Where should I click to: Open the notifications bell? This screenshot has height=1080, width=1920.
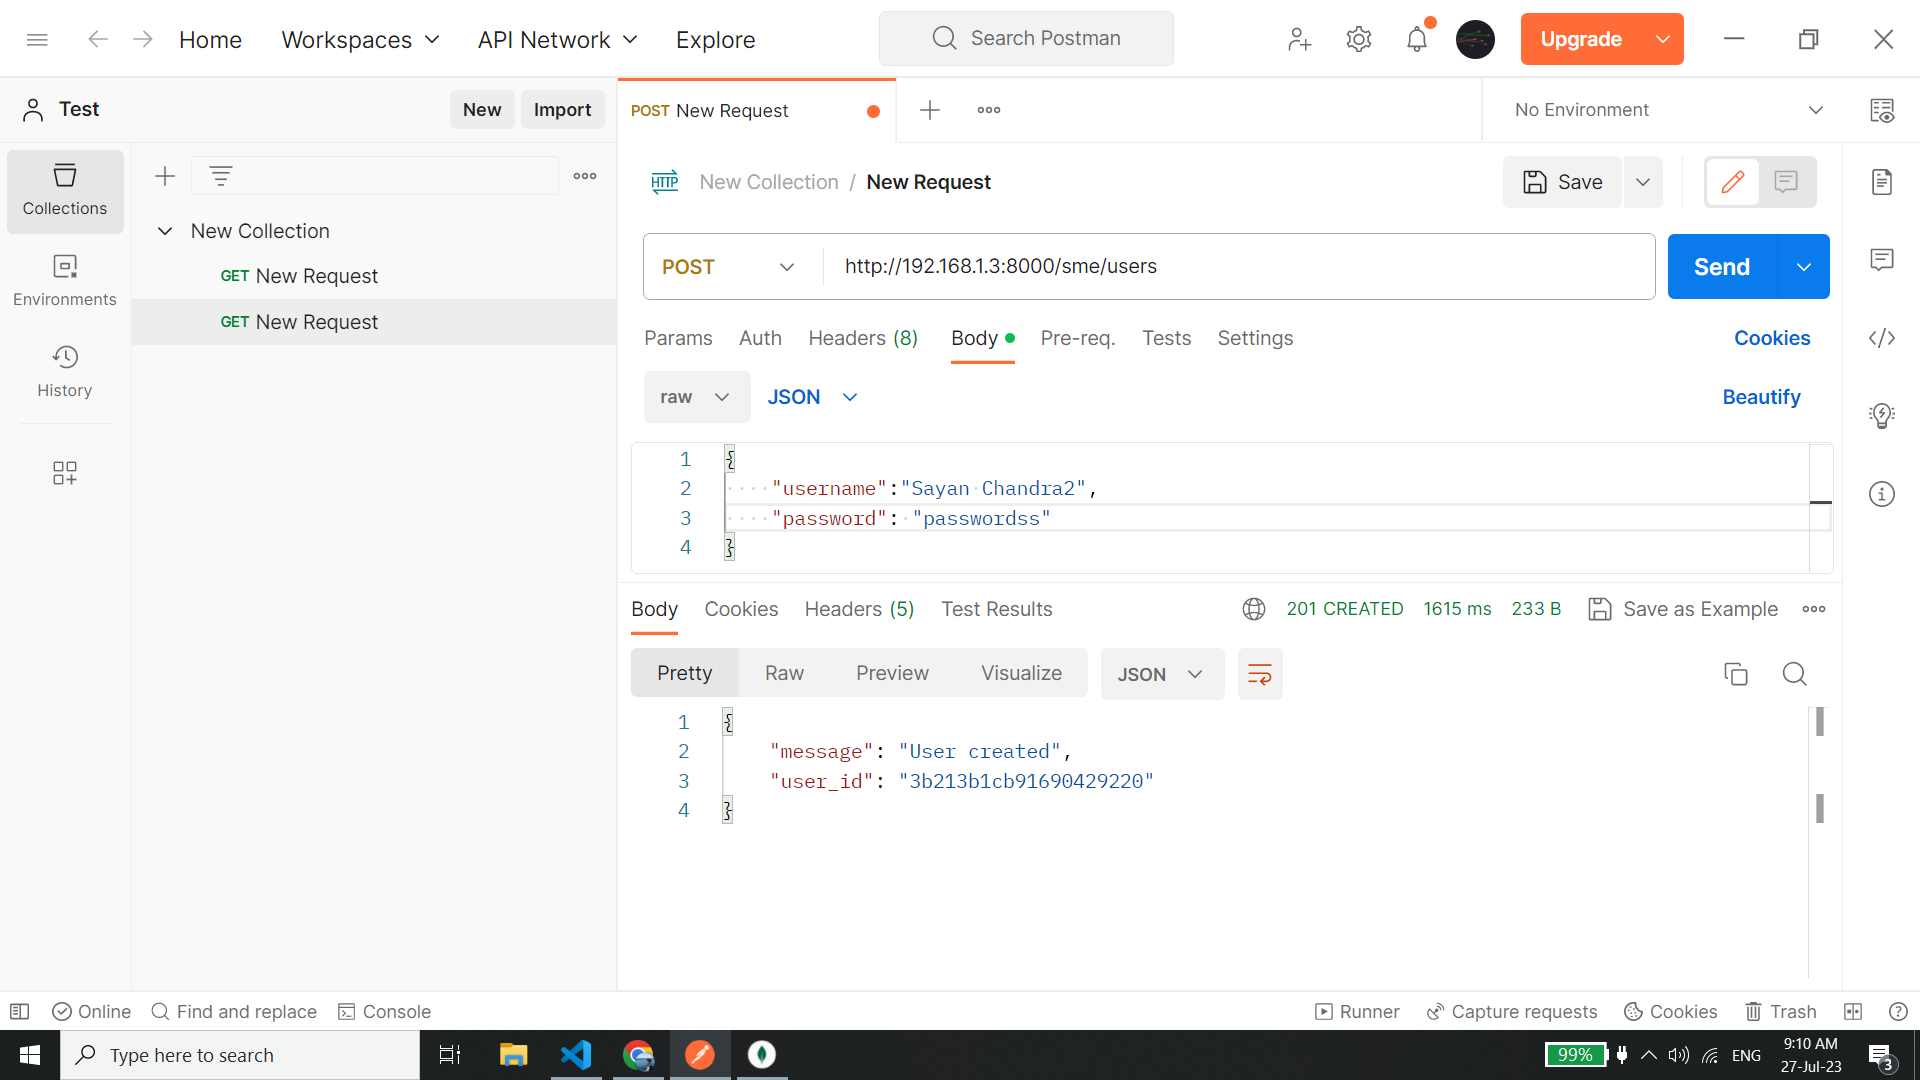(1416, 39)
